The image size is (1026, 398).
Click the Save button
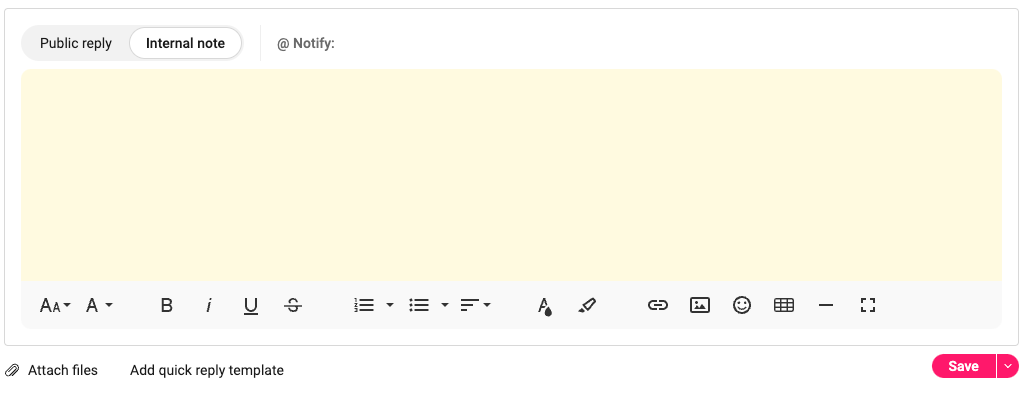(964, 366)
